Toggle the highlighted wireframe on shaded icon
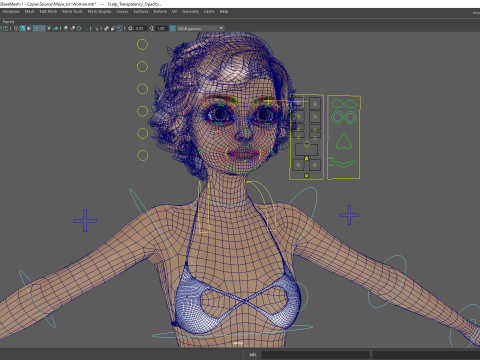The image size is (480, 360). (x=36, y=28)
